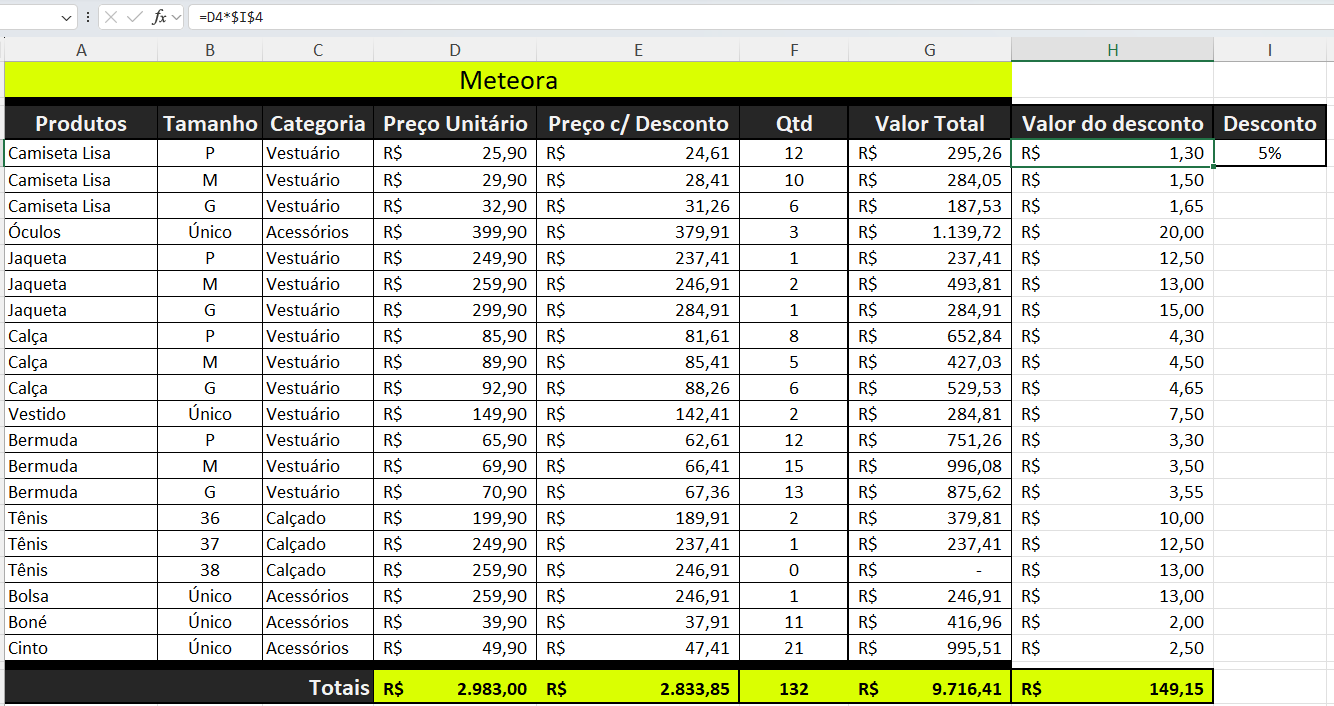Select the Categoria header cell
1334x706 pixels.
(x=318, y=123)
